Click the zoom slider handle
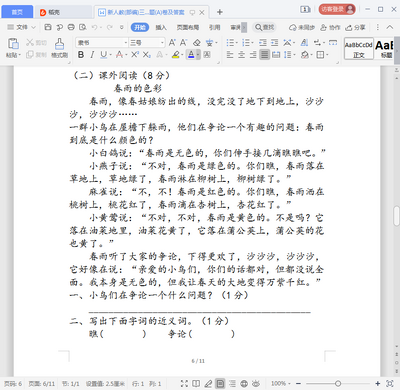400x390 pixels. coord(338,383)
